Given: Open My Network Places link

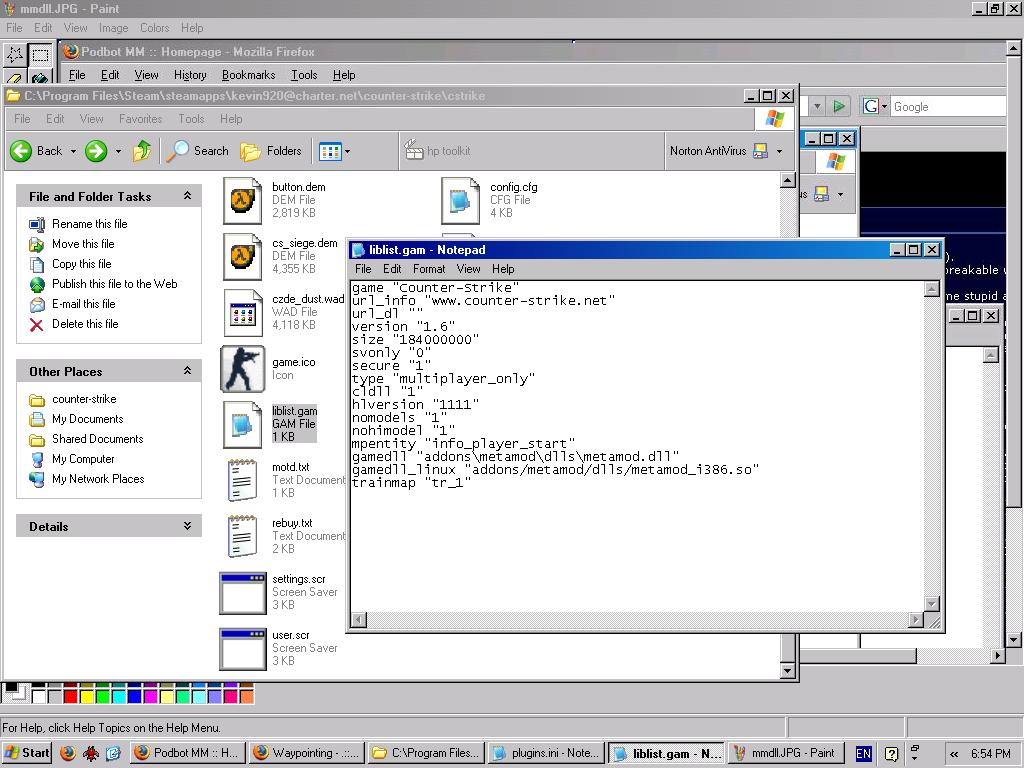Looking at the screenshot, I should (98, 479).
